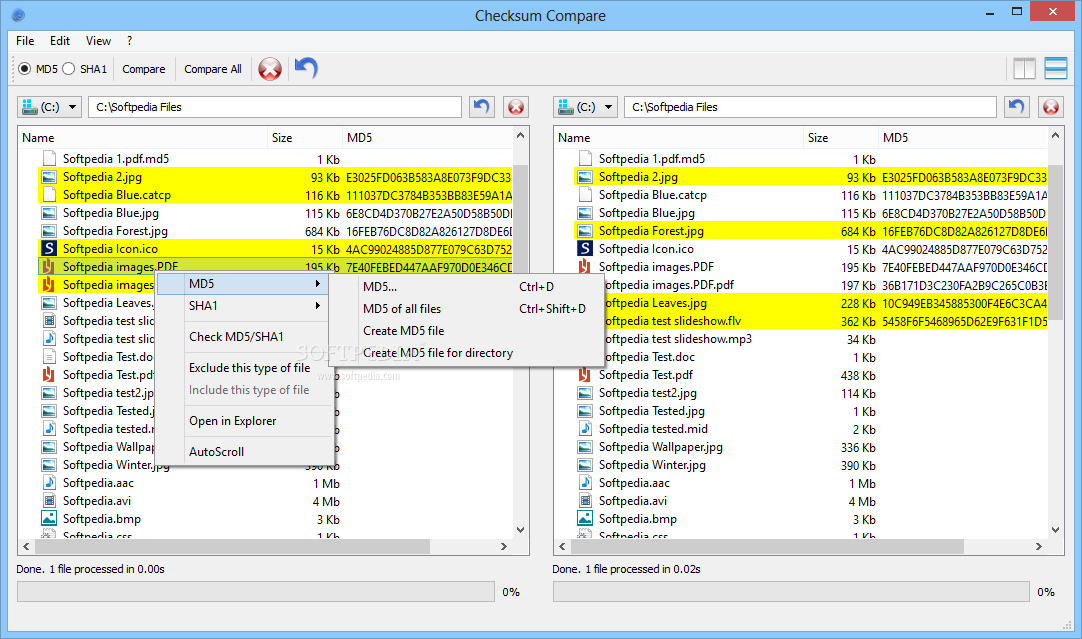Click left pane path field C:\Softpedia Files
The height and width of the screenshot is (639, 1082).
pos(275,107)
